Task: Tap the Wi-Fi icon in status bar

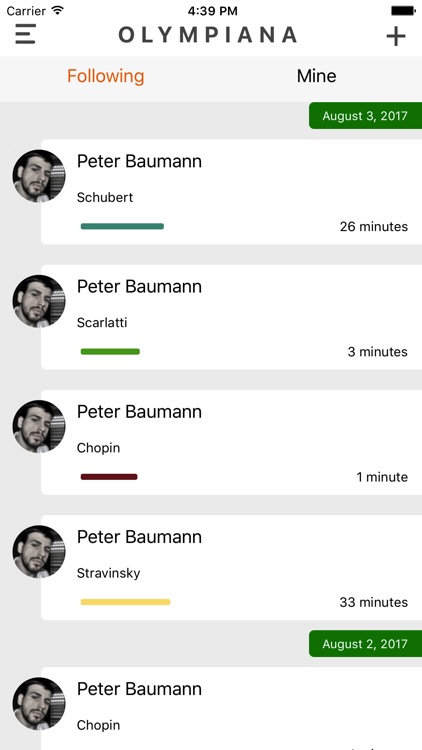Action: pos(58,10)
